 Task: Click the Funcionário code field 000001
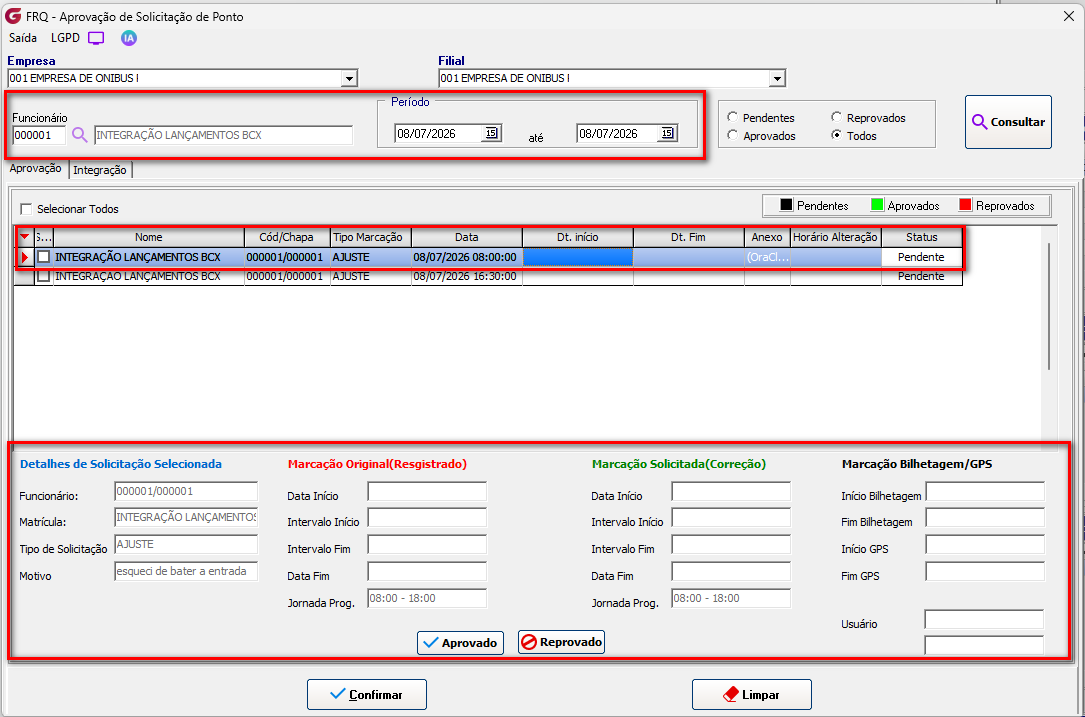[39, 136]
